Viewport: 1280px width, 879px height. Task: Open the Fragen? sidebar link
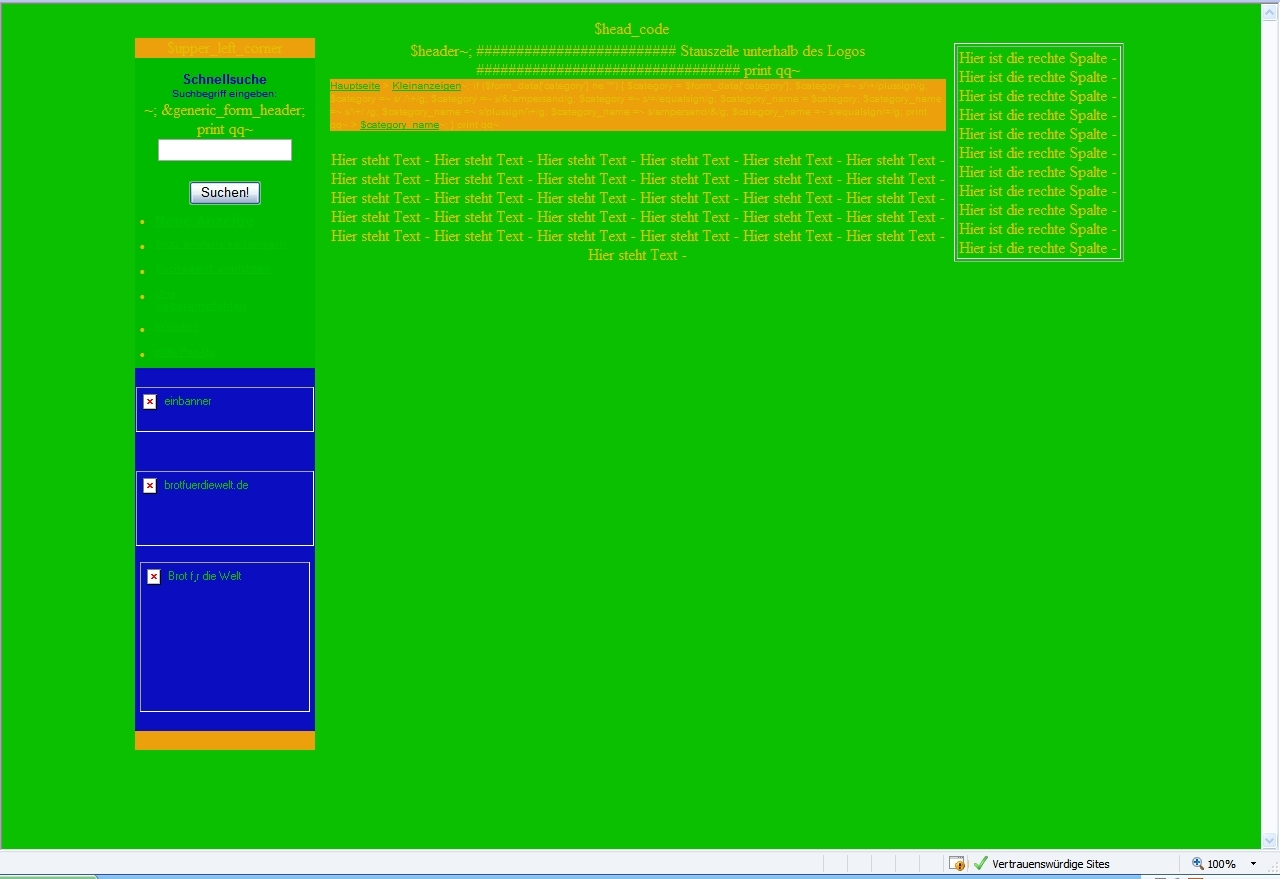pyautogui.click(x=177, y=329)
